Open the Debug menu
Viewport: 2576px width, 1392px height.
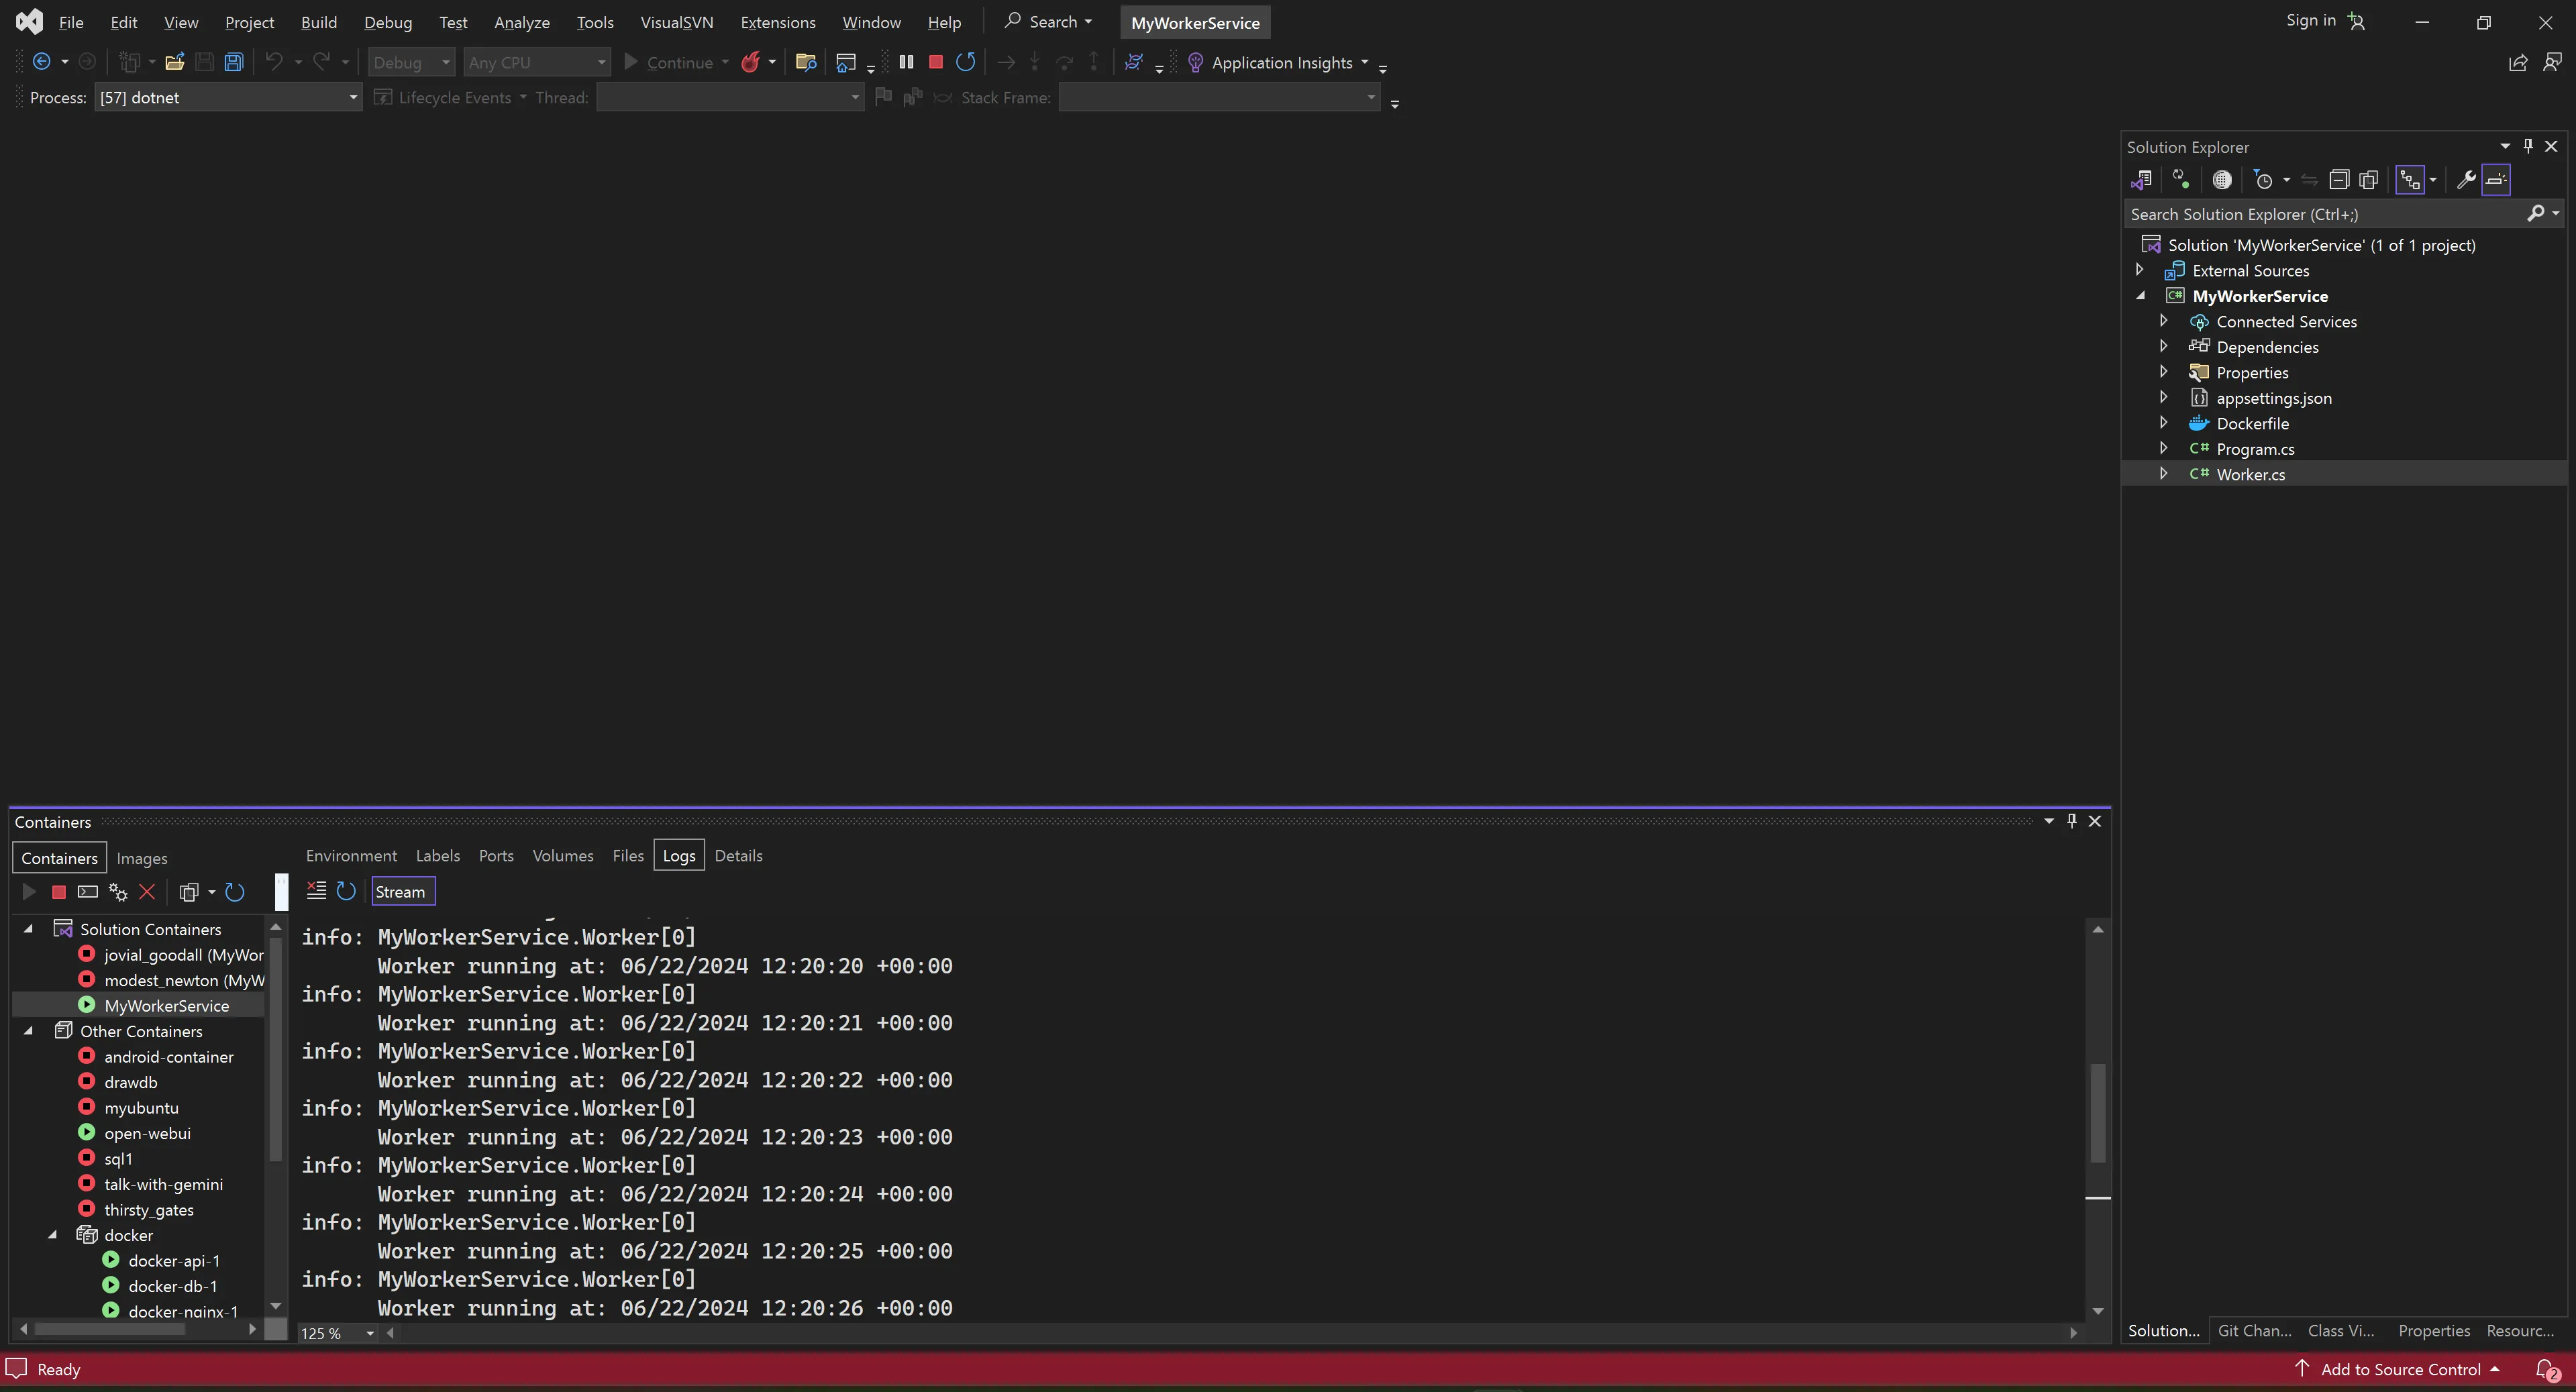point(388,22)
